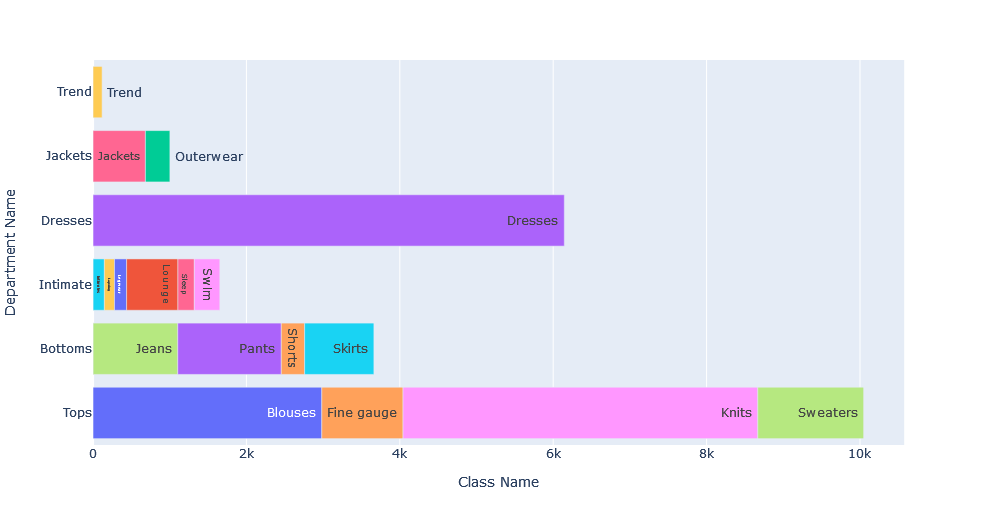Click the red Lounge bar segment
Image resolution: width=983 pixels, height=525 pixels.
[152, 285]
